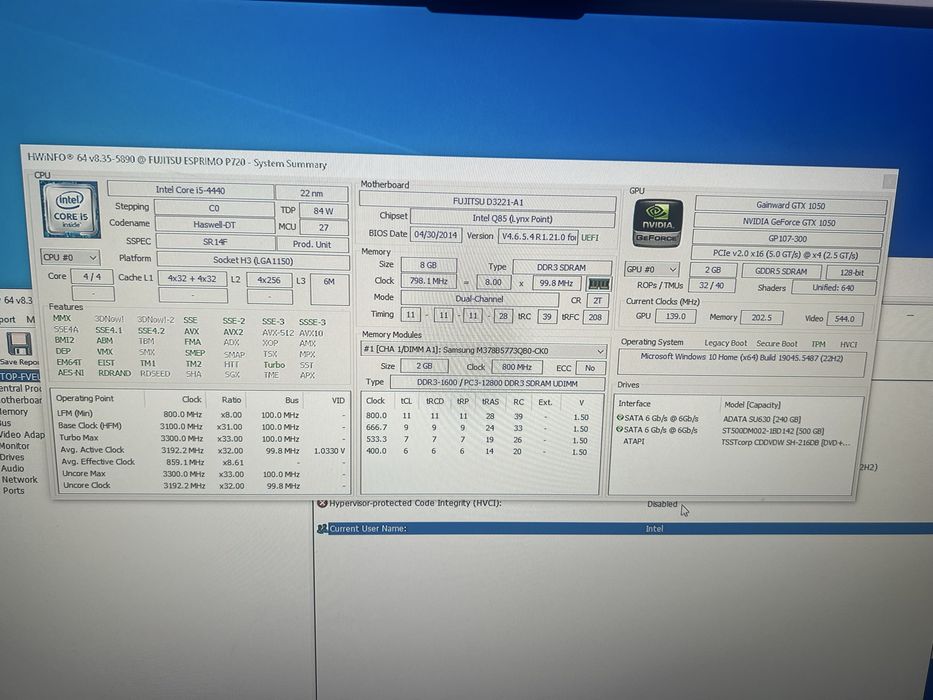This screenshot has height=700, width=933.
Task: Click the green status icon on the ST500DM002 row
Action: [x=620, y=429]
